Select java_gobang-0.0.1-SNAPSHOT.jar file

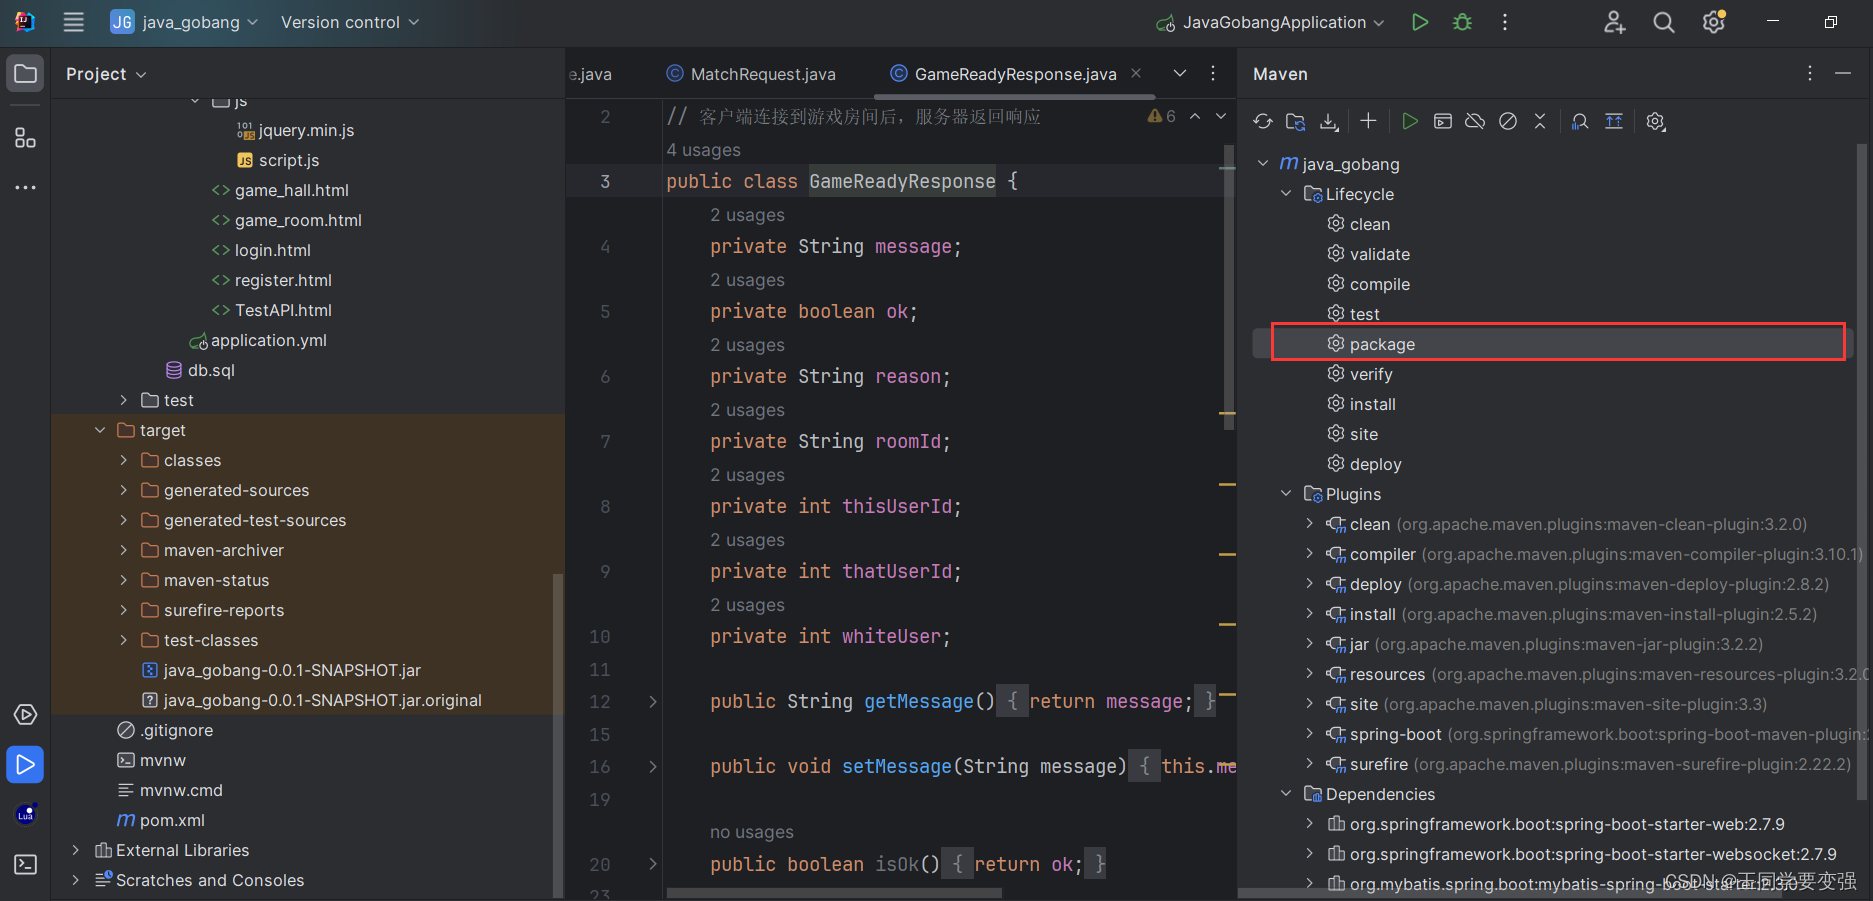click(281, 670)
